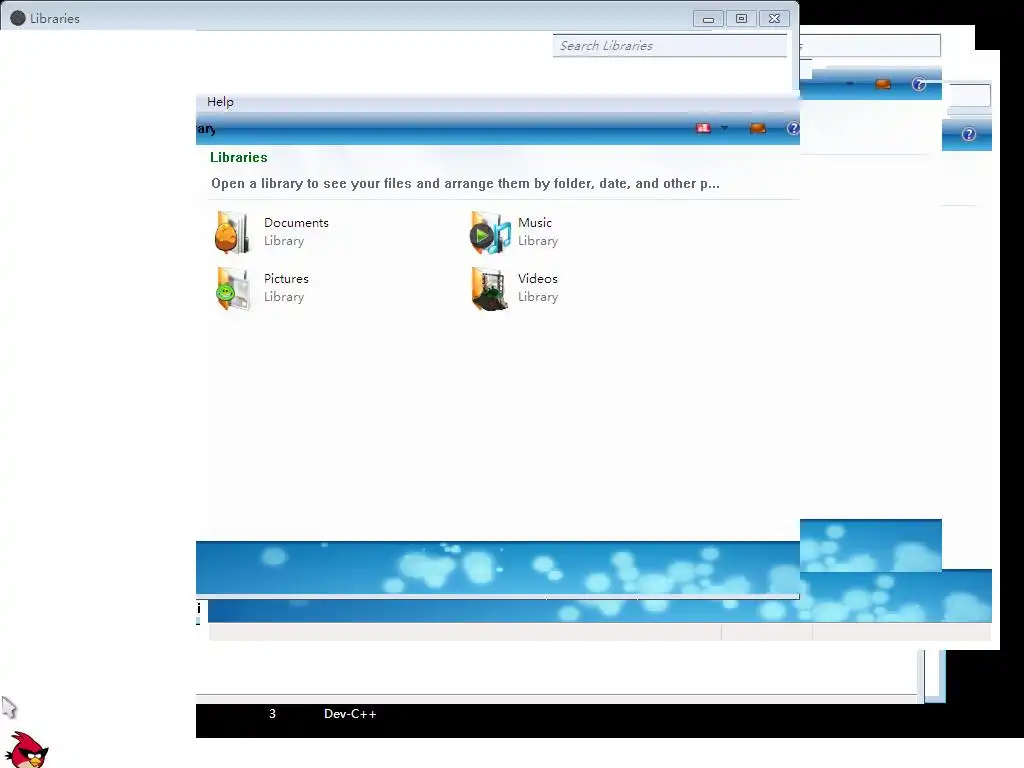Screen dimensions: 1024x768
Task: Open the Documents library folder icon
Action: [x=232, y=232]
